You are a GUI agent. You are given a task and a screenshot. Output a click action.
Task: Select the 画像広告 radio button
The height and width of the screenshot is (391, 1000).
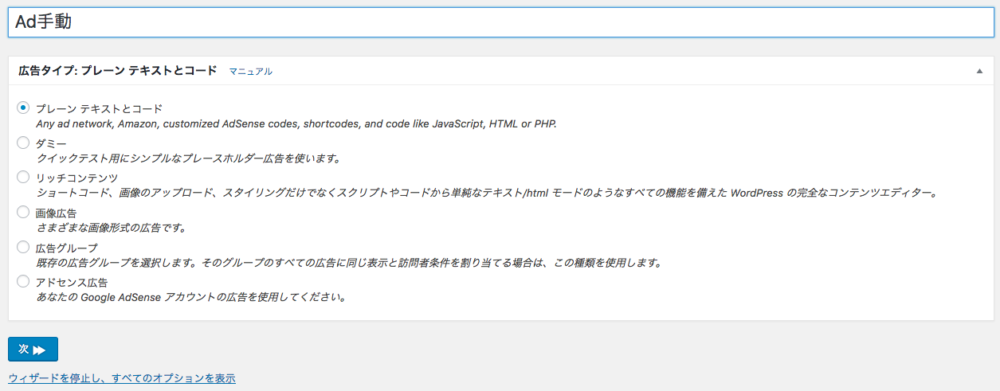pos(23,211)
